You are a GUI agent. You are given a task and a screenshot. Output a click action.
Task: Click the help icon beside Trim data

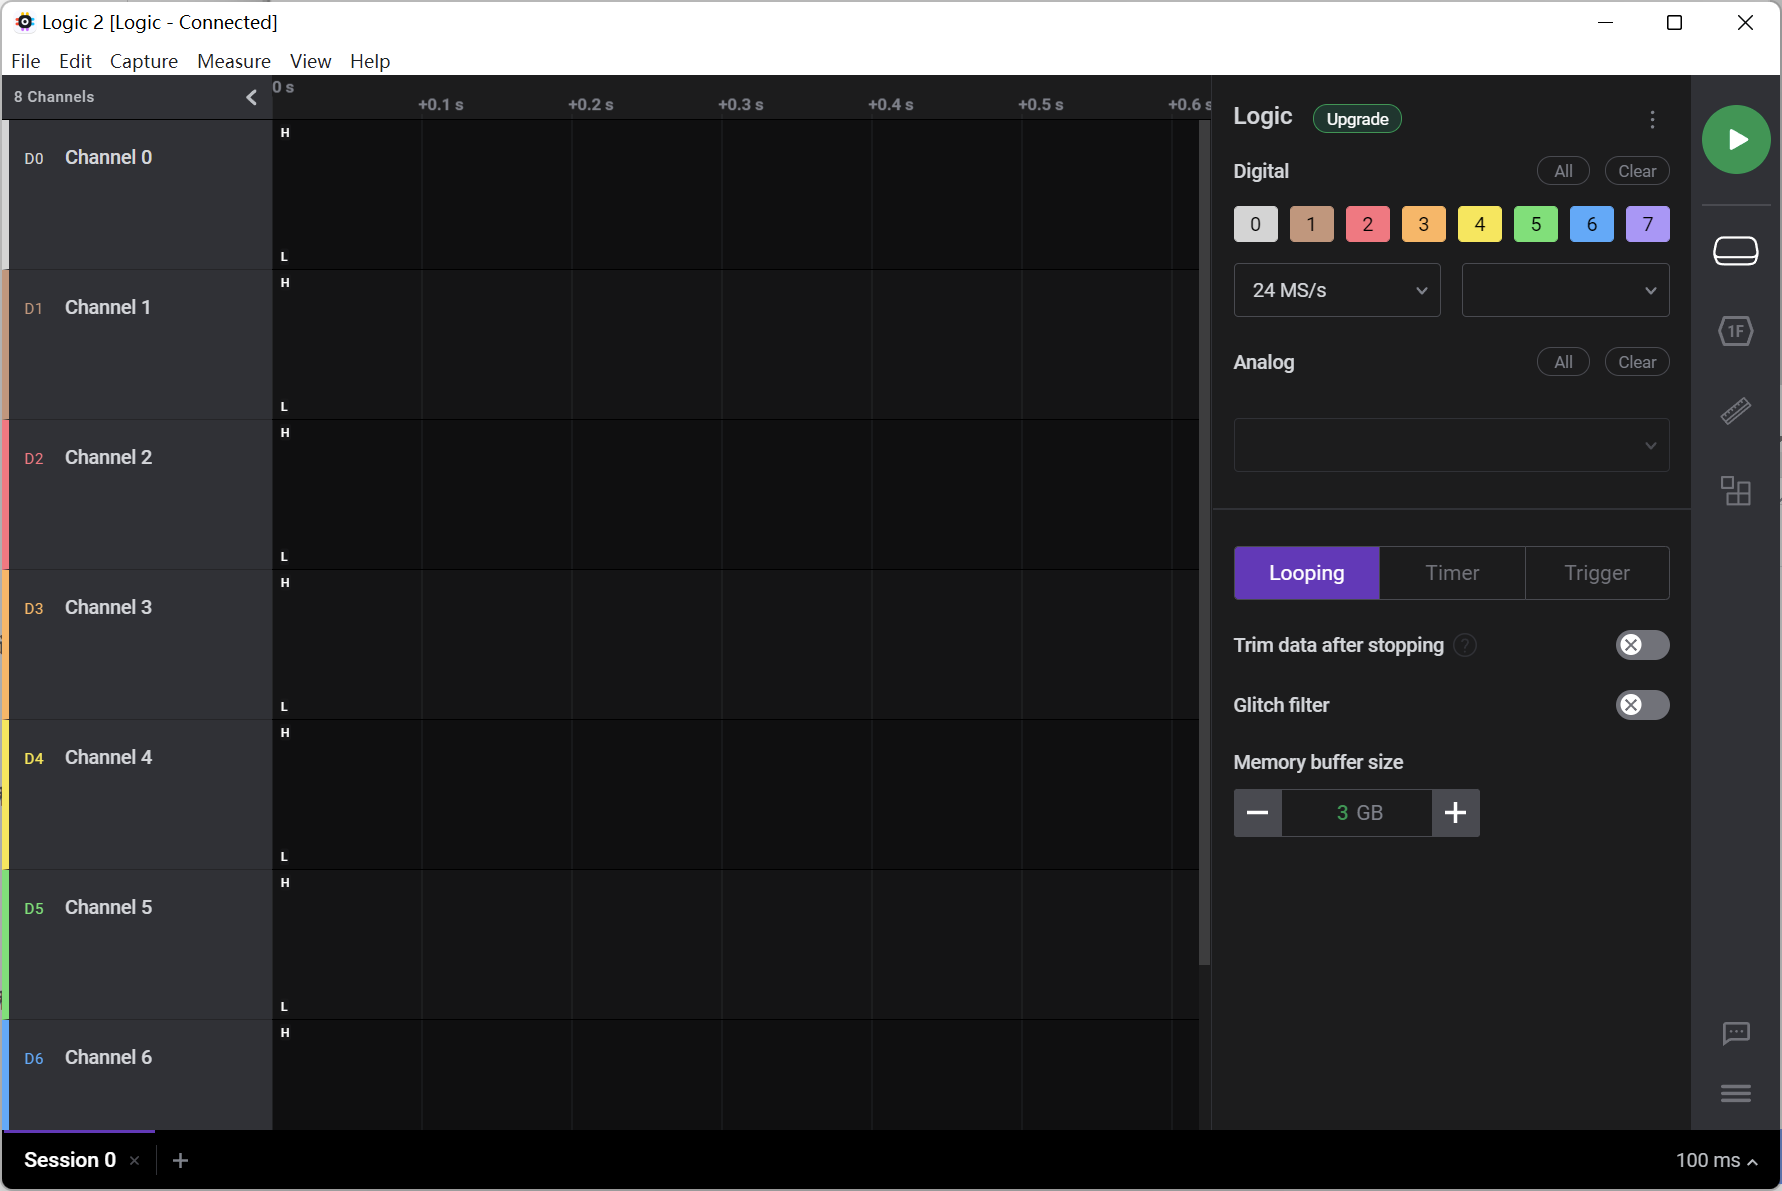click(x=1465, y=645)
